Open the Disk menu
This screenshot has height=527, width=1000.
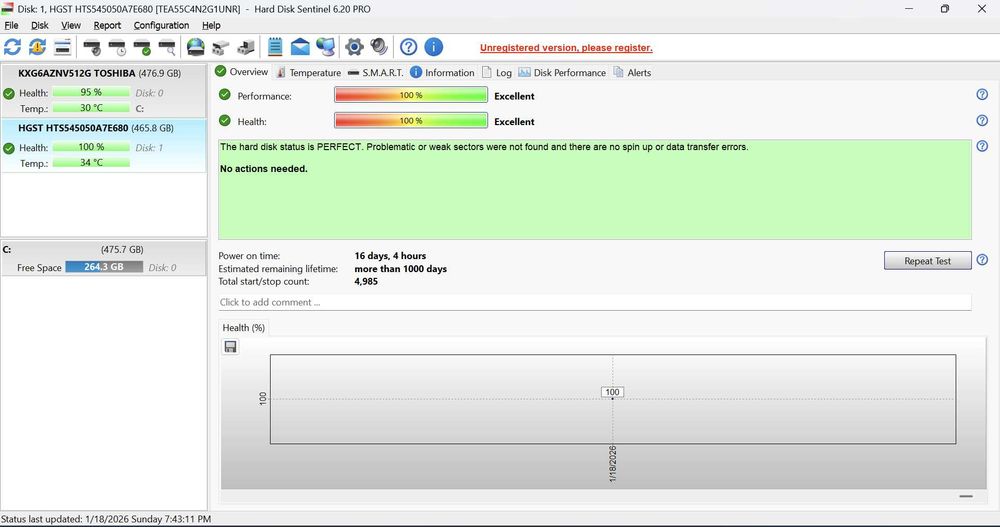[40, 26]
